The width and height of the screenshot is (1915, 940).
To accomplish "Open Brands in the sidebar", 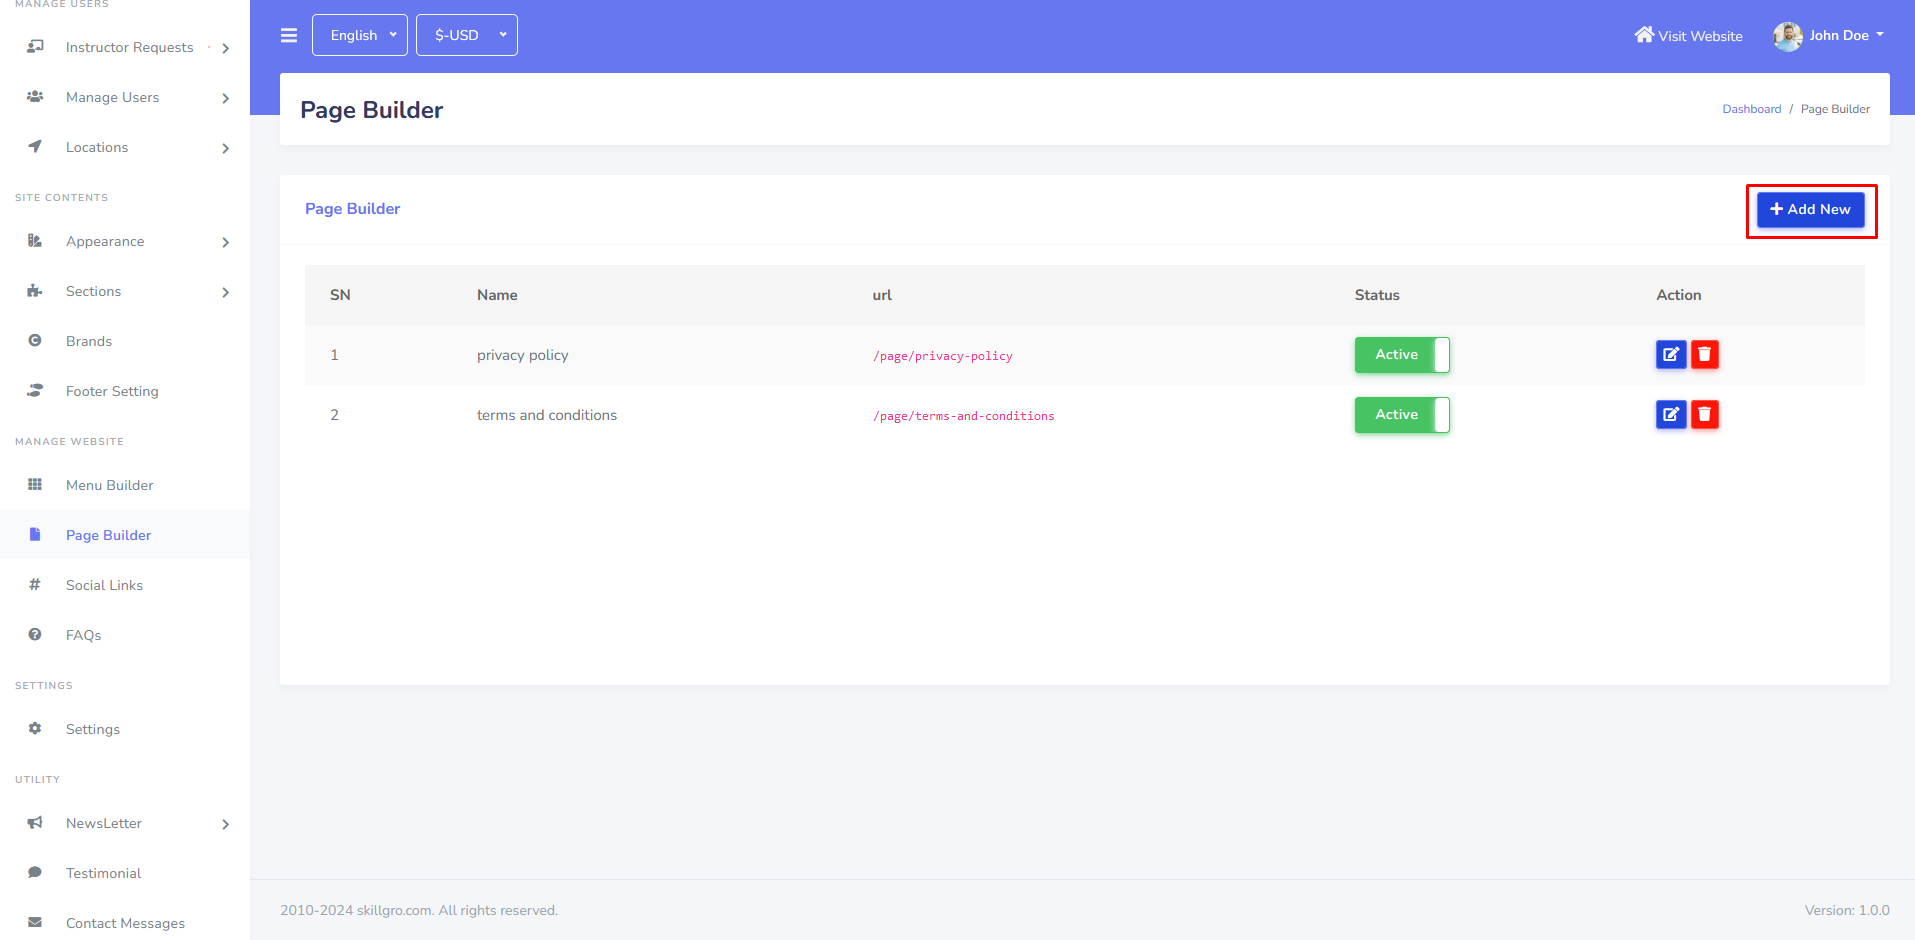I will click(x=125, y=341).
